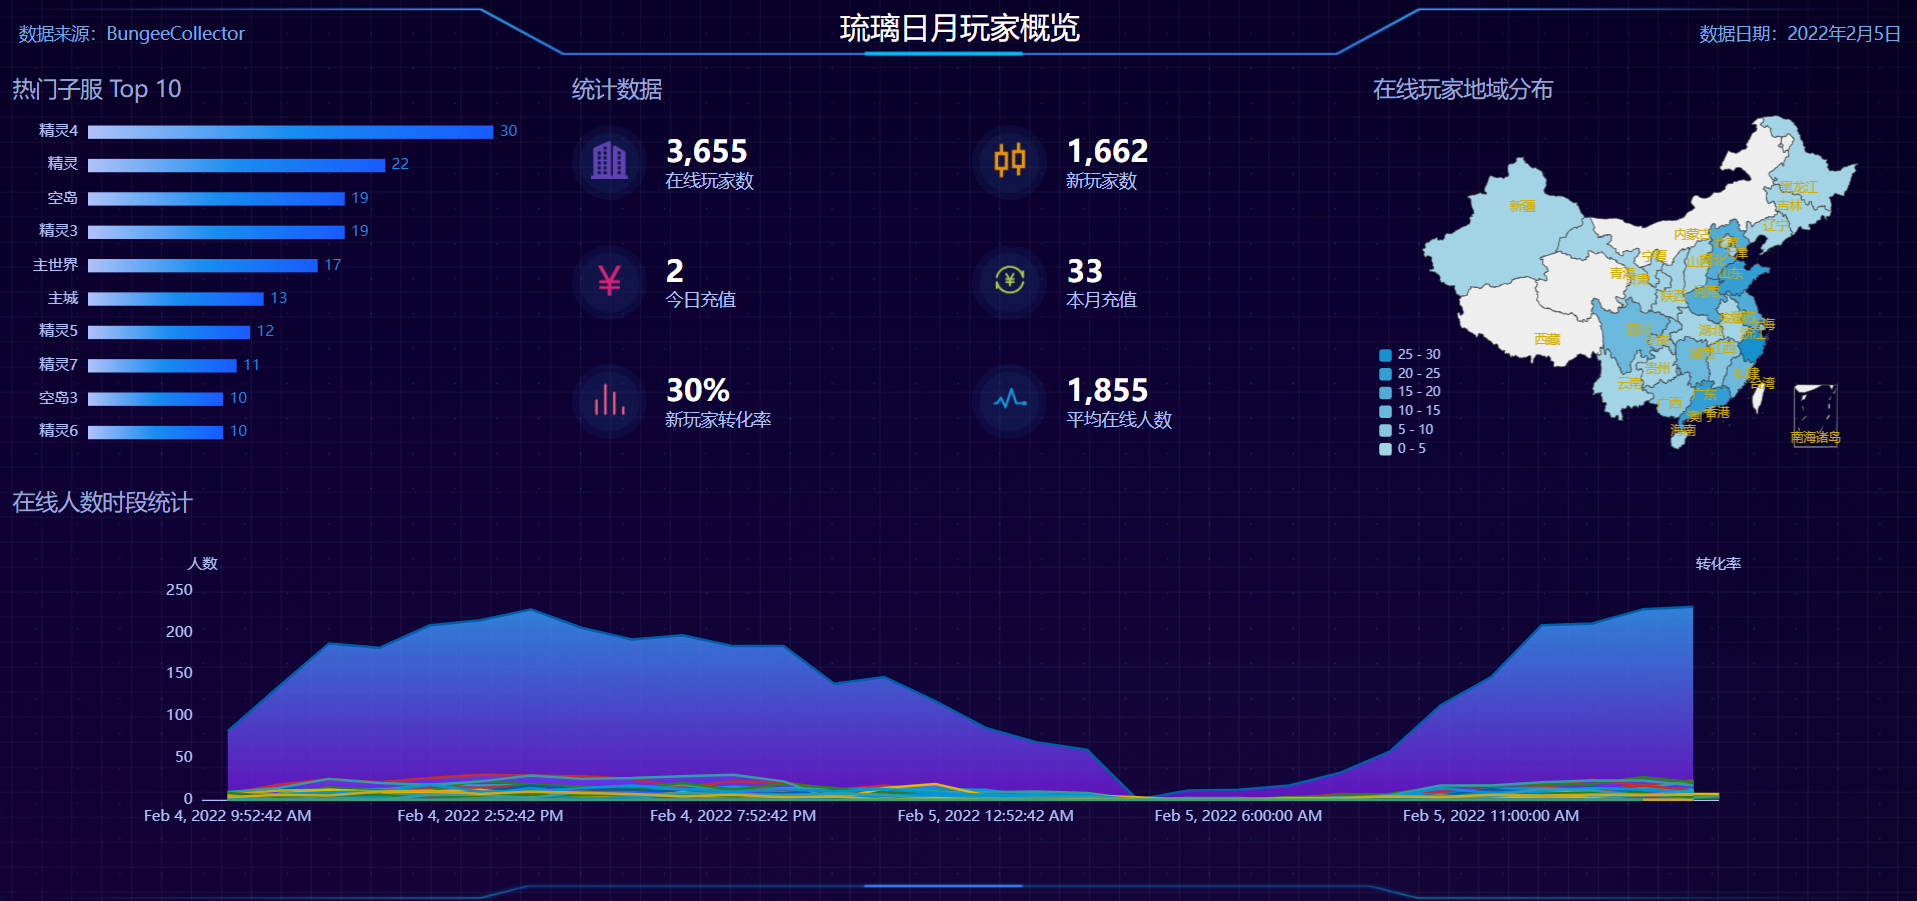Click the 精灵7 bar with value 11

click(162, 366)
